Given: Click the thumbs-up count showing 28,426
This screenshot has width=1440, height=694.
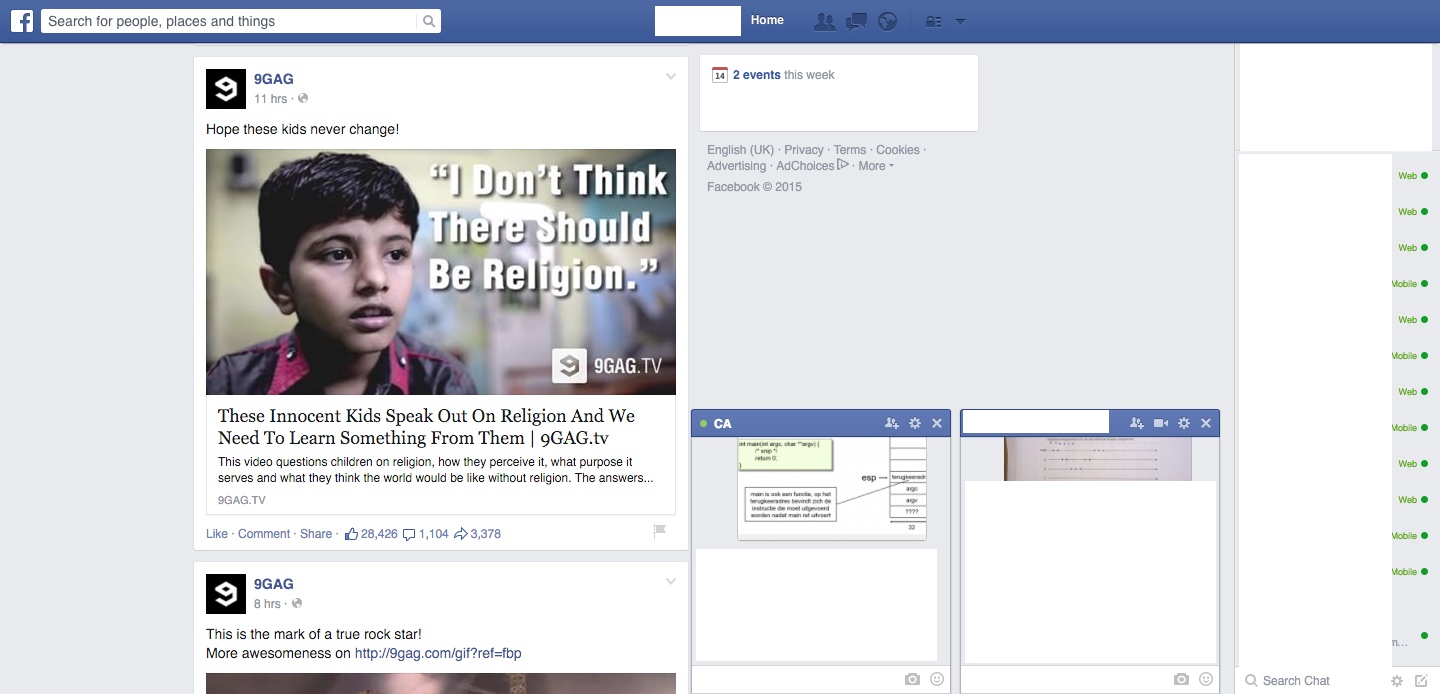Looking at the screenshot, I should pyautogui.click(x=371, y=534).
